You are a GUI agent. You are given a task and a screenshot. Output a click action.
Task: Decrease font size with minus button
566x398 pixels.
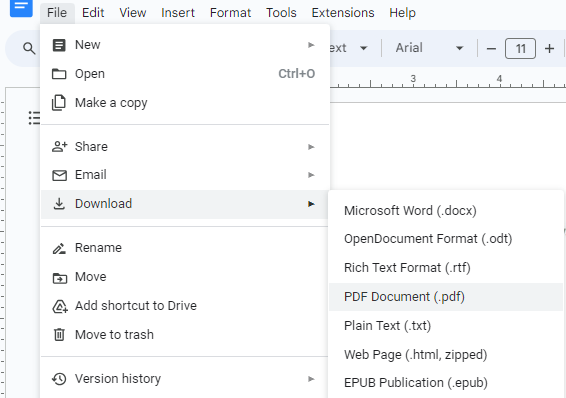coord(491,48)
